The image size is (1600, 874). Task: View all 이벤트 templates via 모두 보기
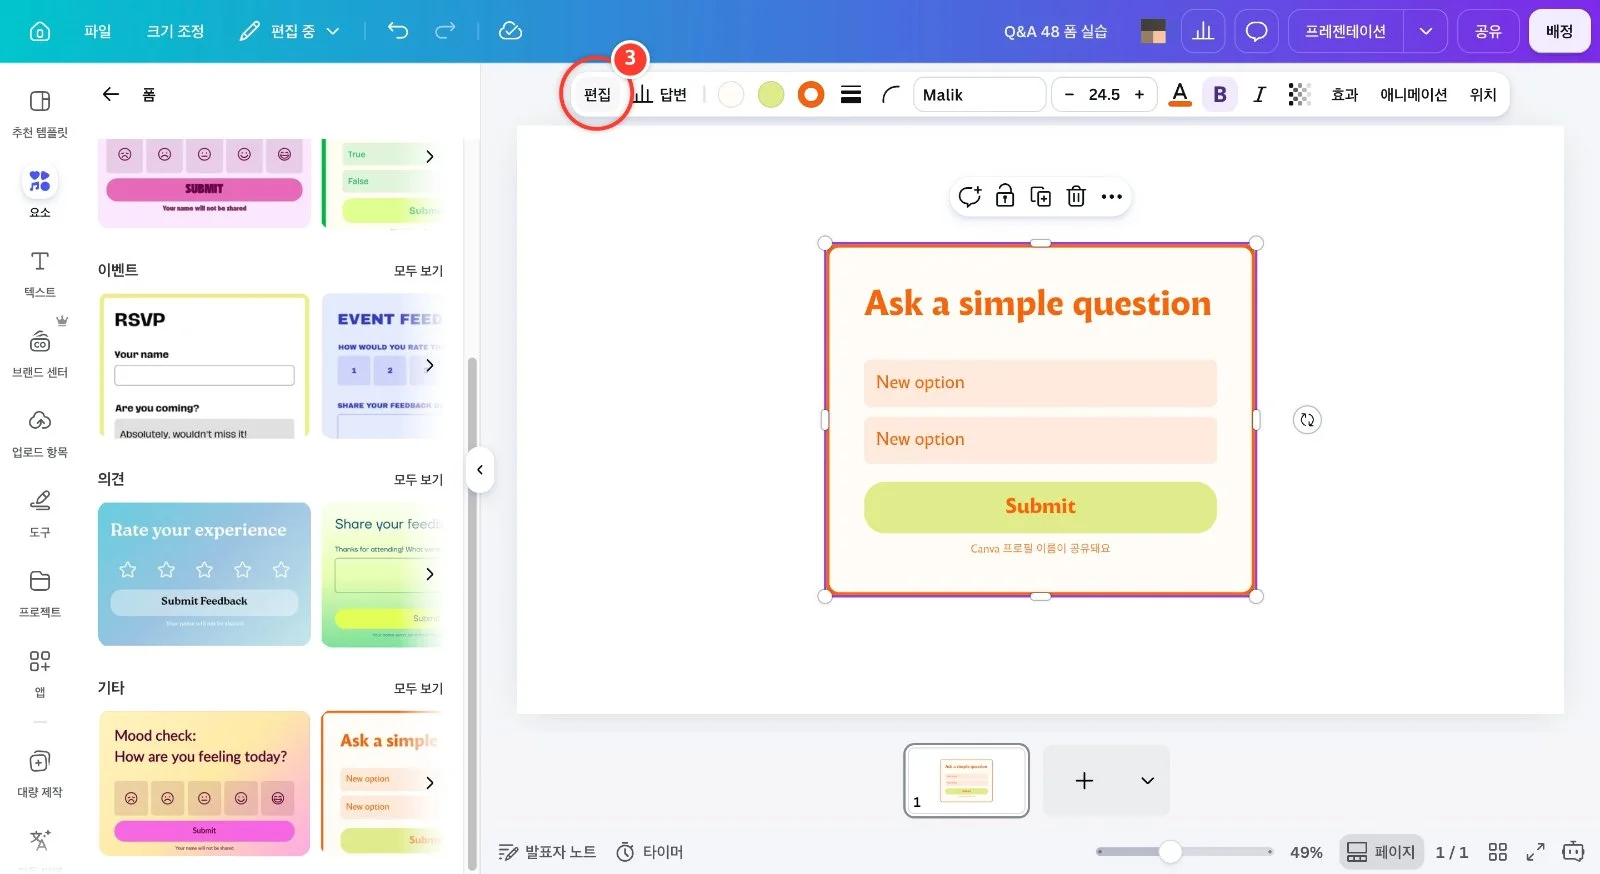click(418, 271)
